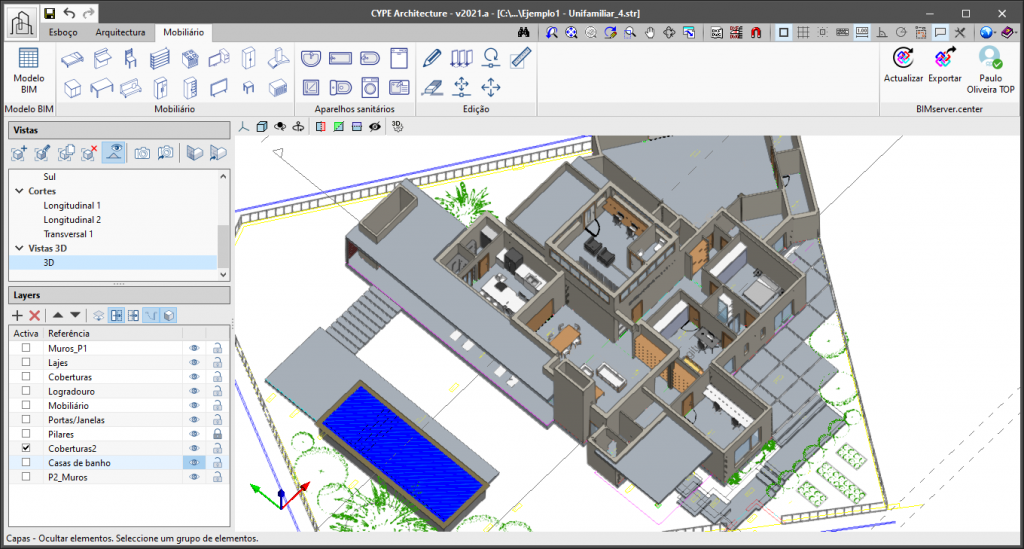Collapse the Cortes tree group
The width and height of the screenshot is (1024, 549).
(18, 191)
